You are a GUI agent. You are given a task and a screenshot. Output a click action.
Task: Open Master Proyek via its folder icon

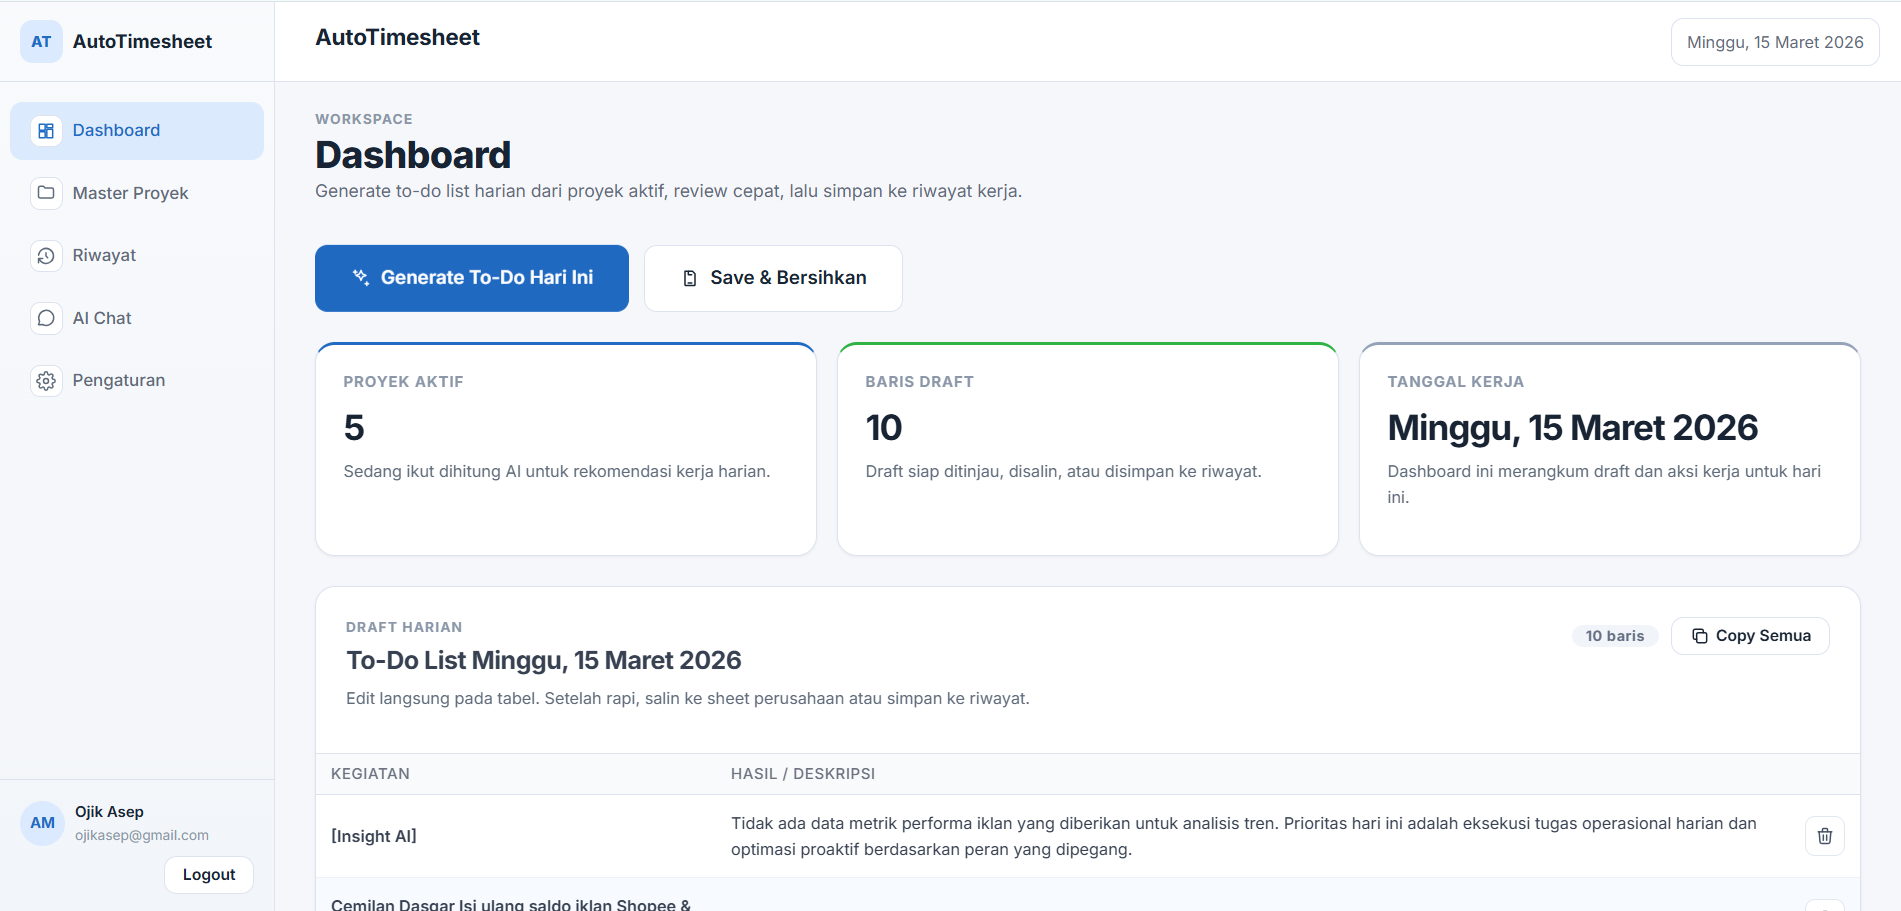46,193
